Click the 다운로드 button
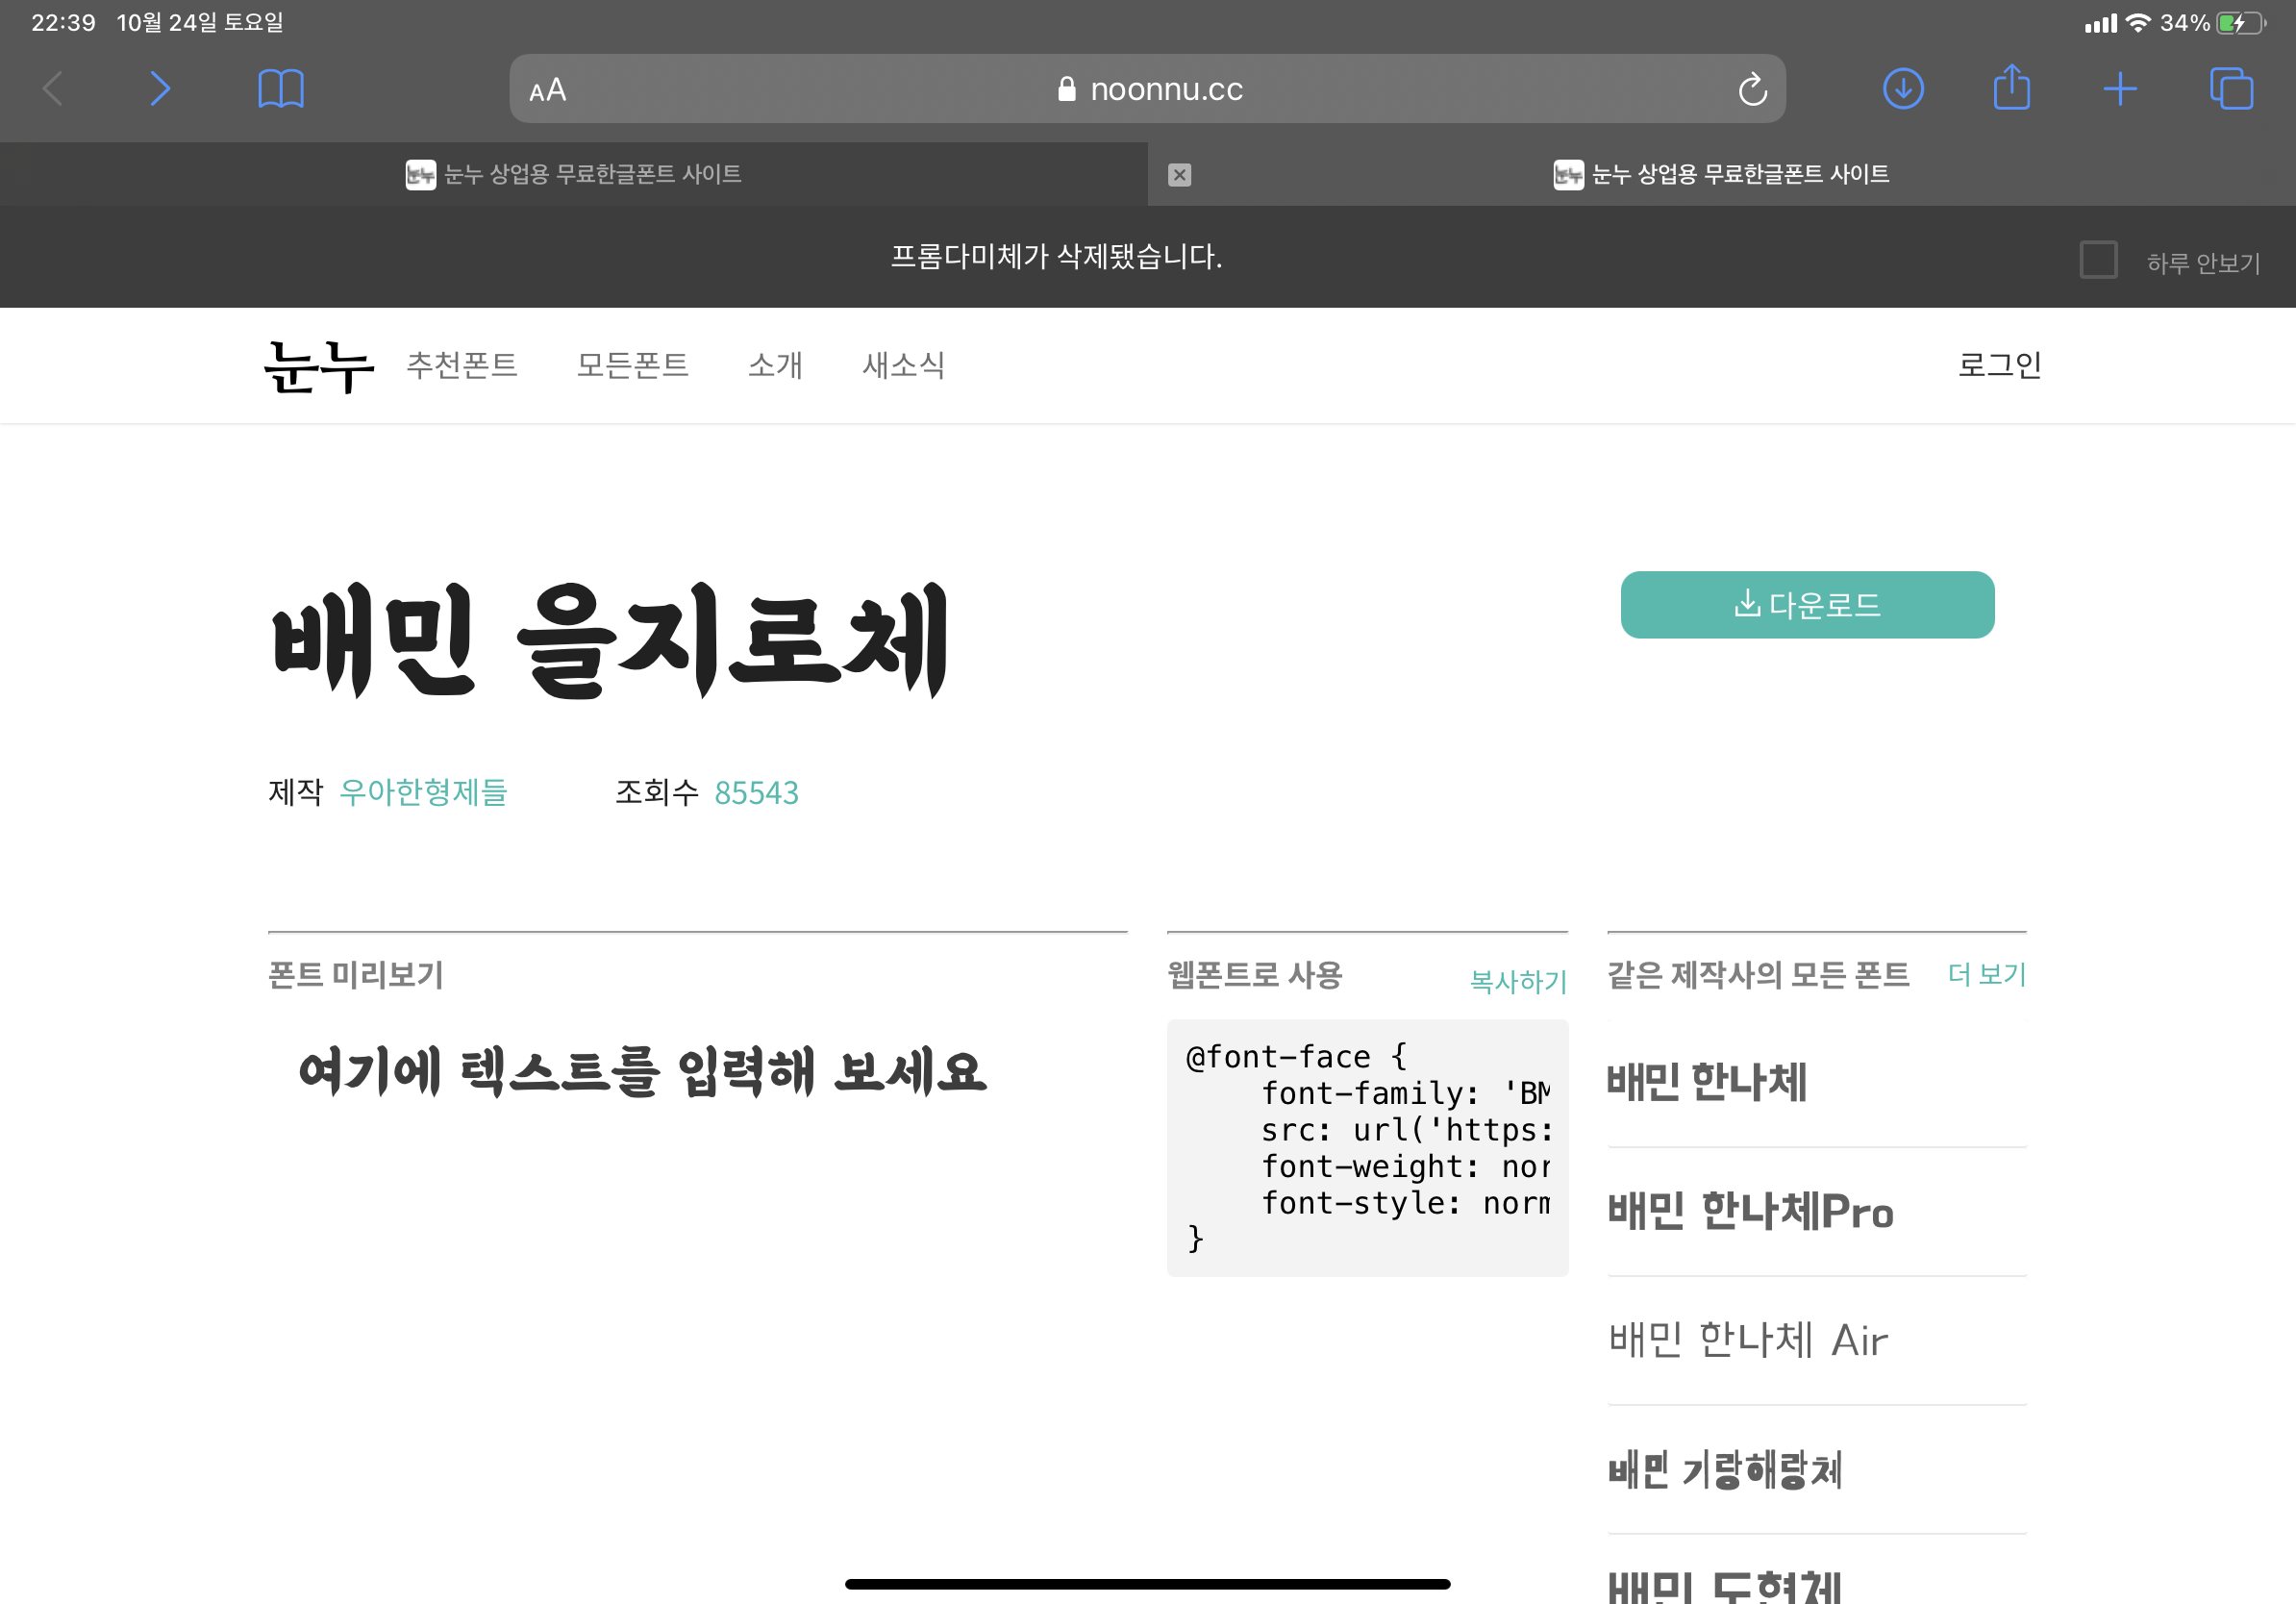The width and height of the screenshot is (2296, 1604). 1807,605
